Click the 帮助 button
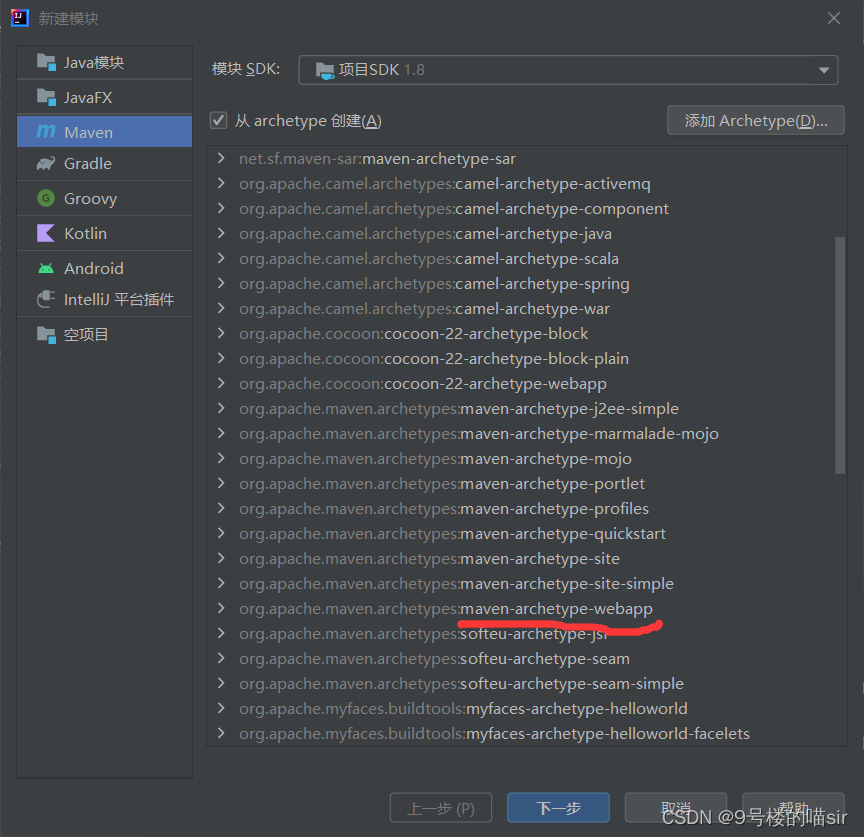This screenshot has height=837, width=864. tap(793, 807)
